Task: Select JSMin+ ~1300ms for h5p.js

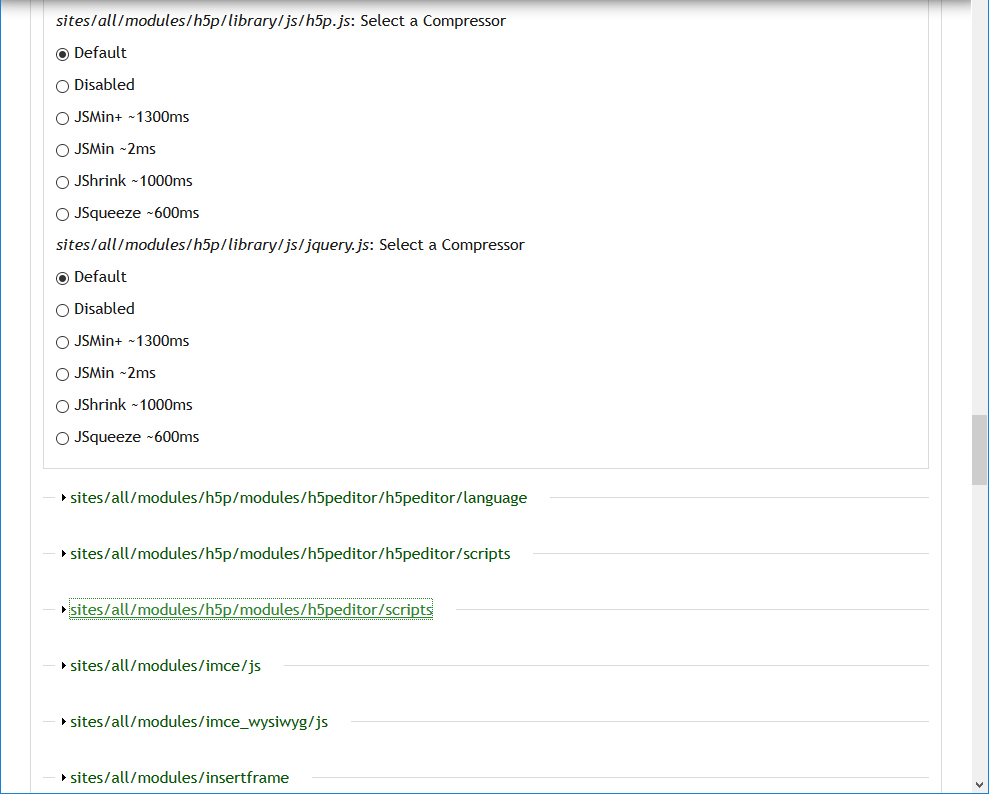Action: (x=62, y=118)
